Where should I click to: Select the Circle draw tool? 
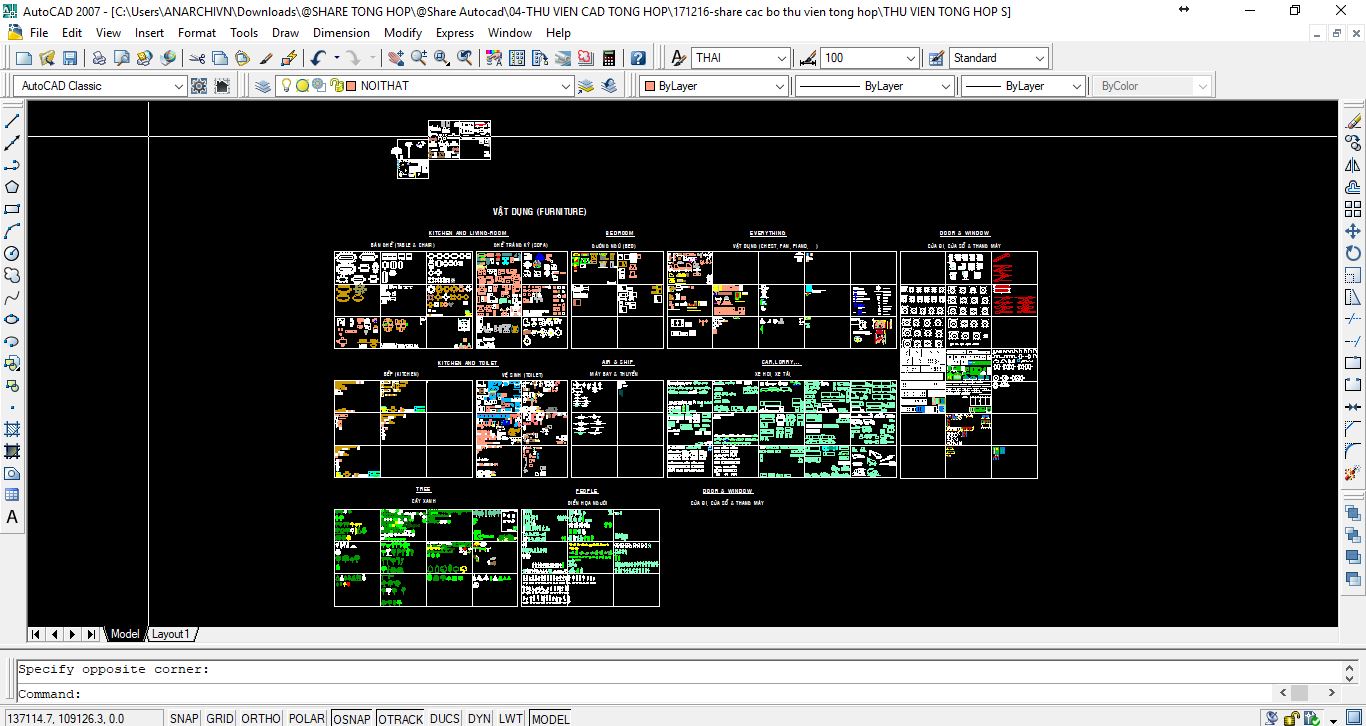[x=13, y=253]
